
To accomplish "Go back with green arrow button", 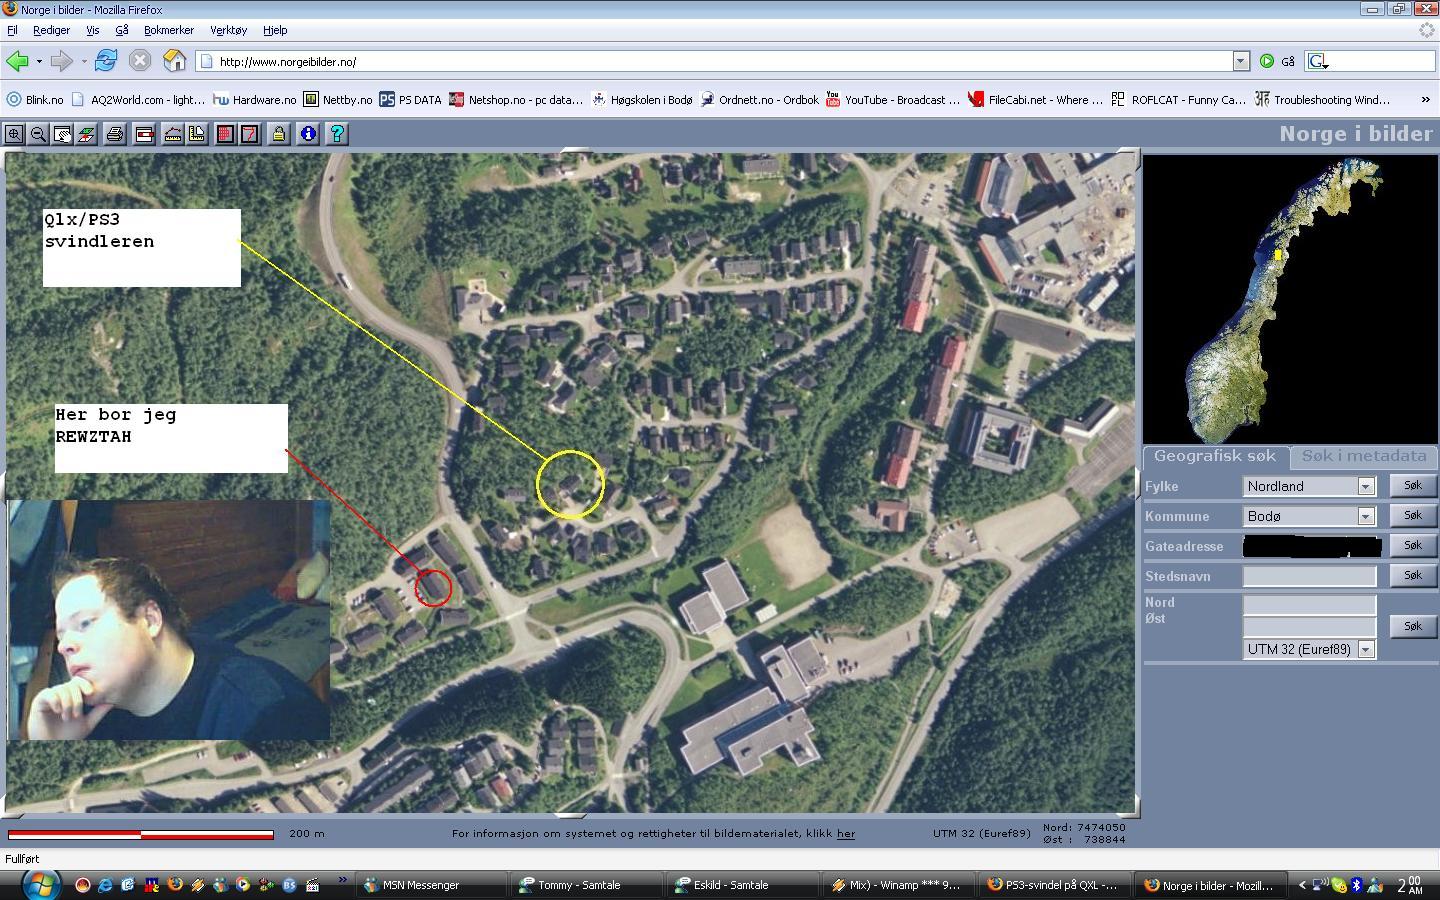I will pos(17,61).
